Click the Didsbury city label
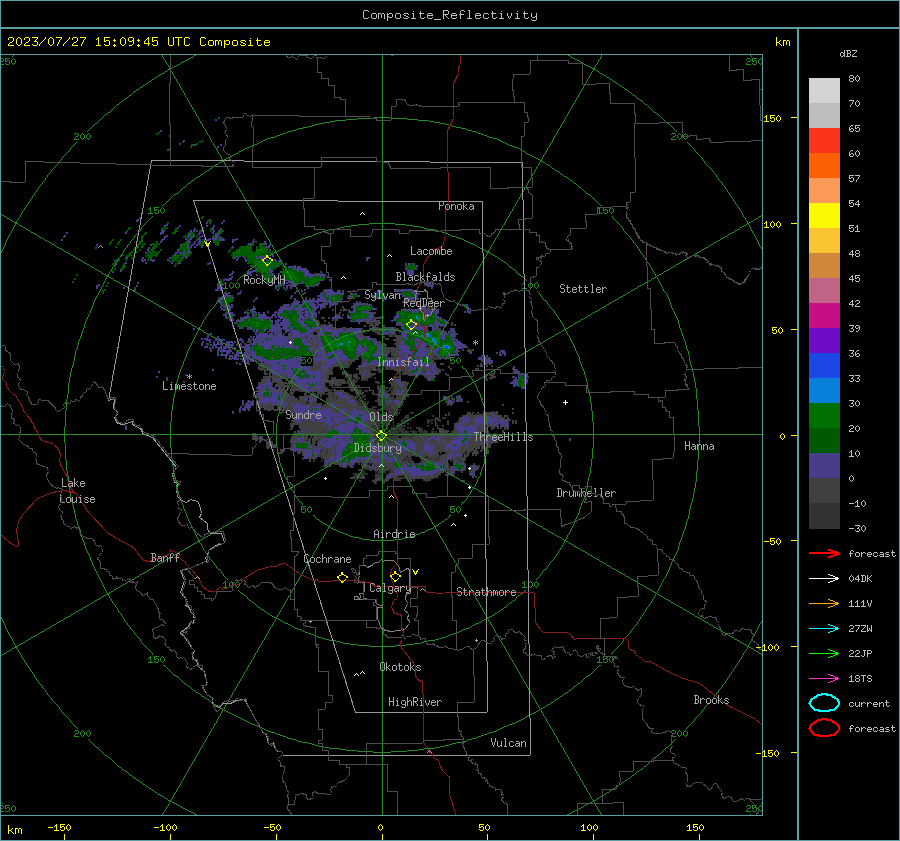The image size is (900, 841). (377, 448)
